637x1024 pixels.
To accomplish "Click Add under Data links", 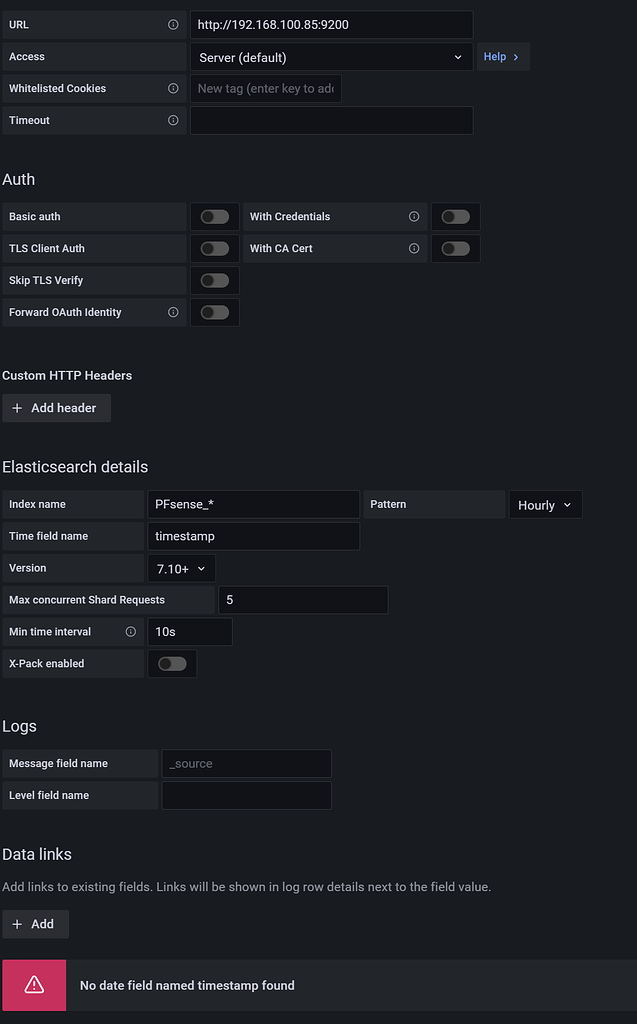I will click(35, 924).
